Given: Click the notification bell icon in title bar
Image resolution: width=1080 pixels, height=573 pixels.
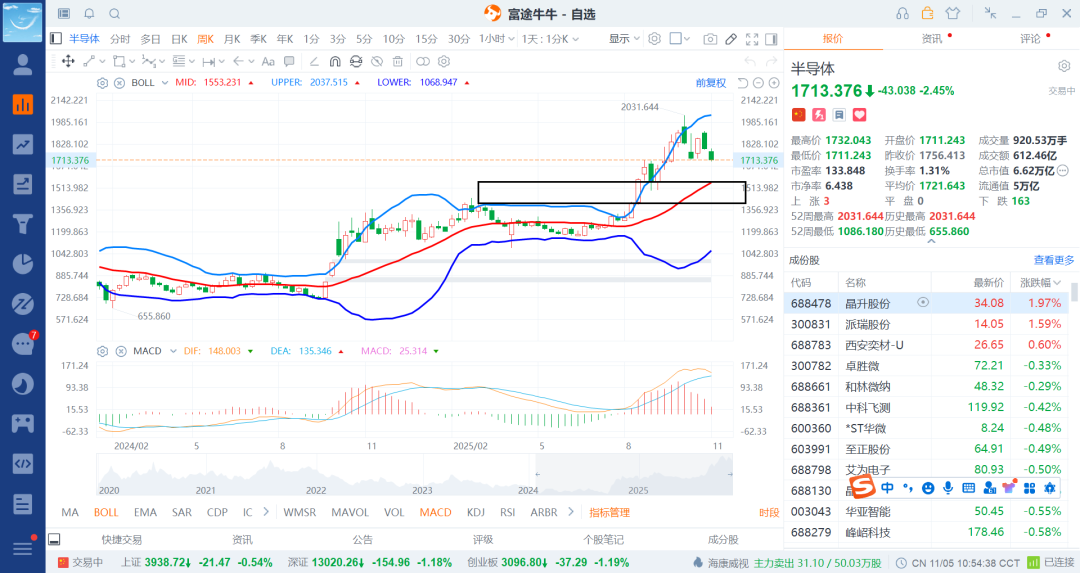Looking at the screenshot, I should click(x=89, y=14).
